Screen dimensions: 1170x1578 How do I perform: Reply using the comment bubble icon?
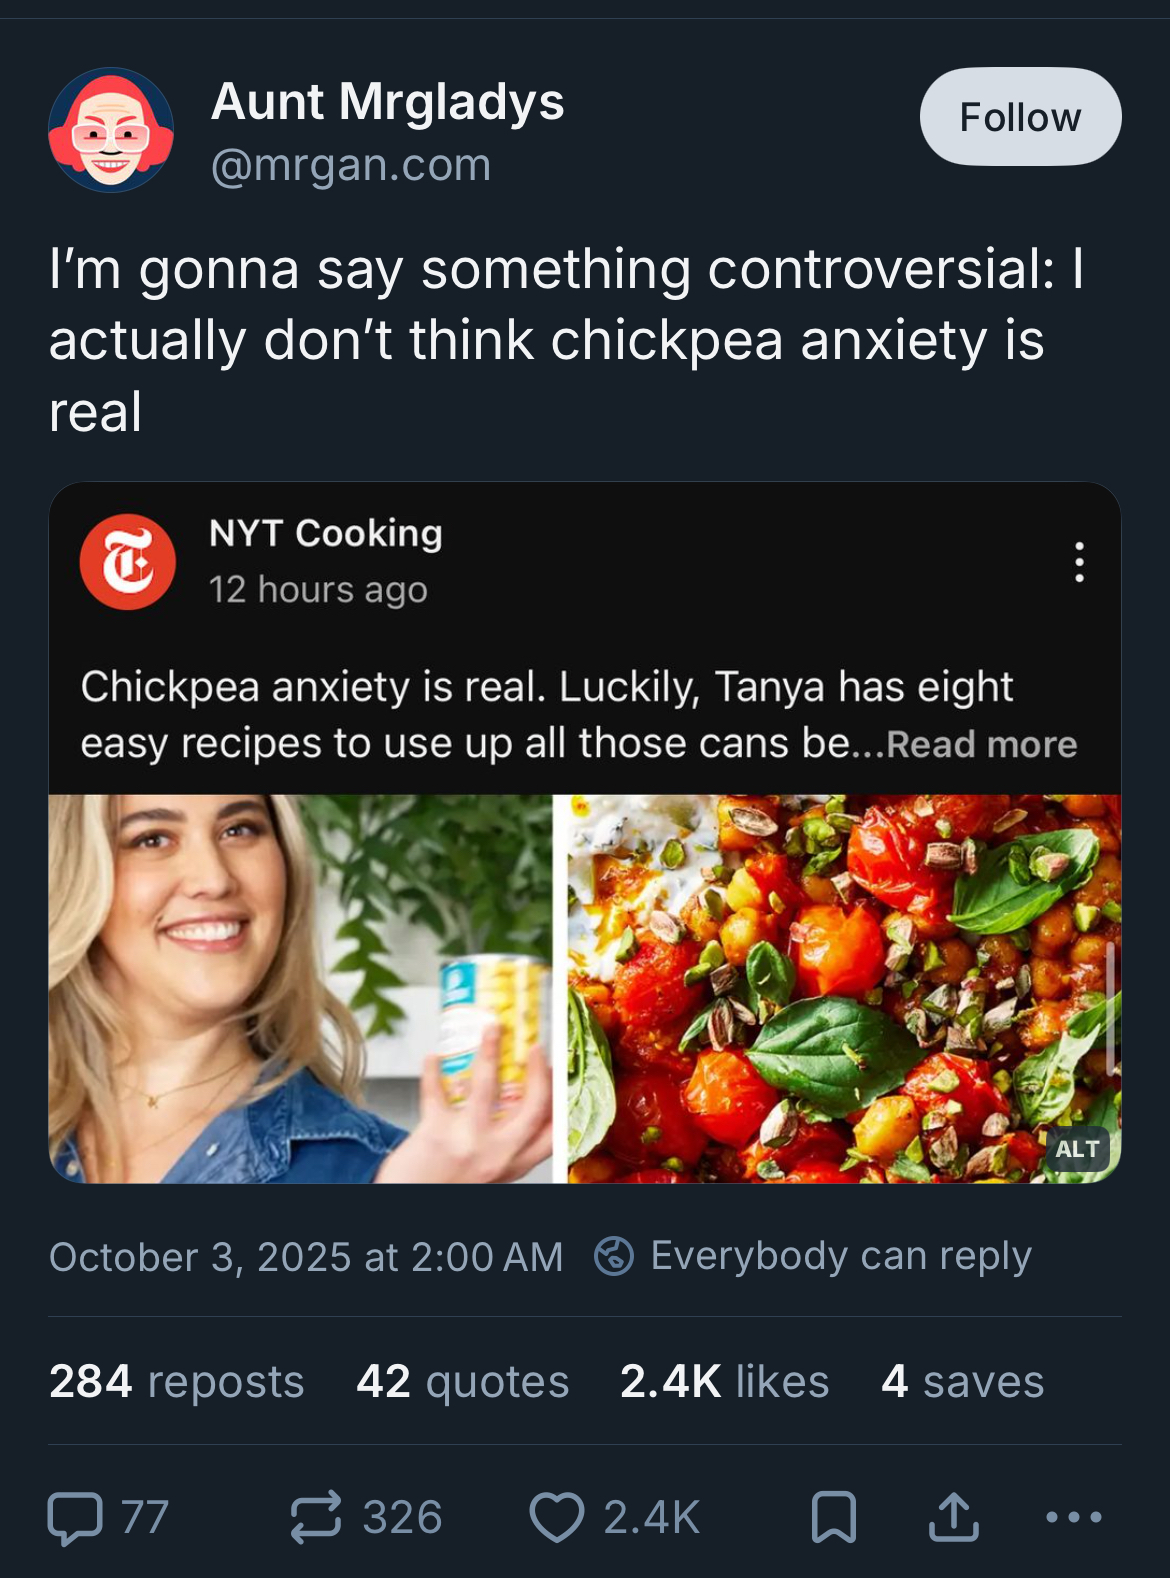tap(76, 1517)
